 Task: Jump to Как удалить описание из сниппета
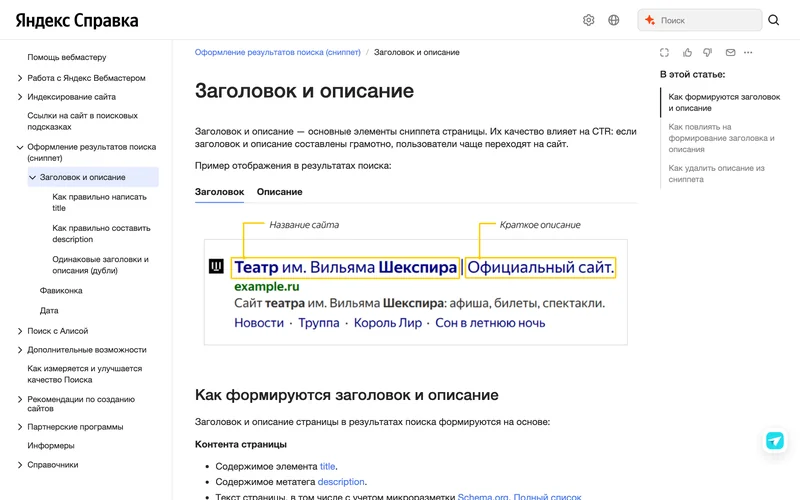pos(716,174)
